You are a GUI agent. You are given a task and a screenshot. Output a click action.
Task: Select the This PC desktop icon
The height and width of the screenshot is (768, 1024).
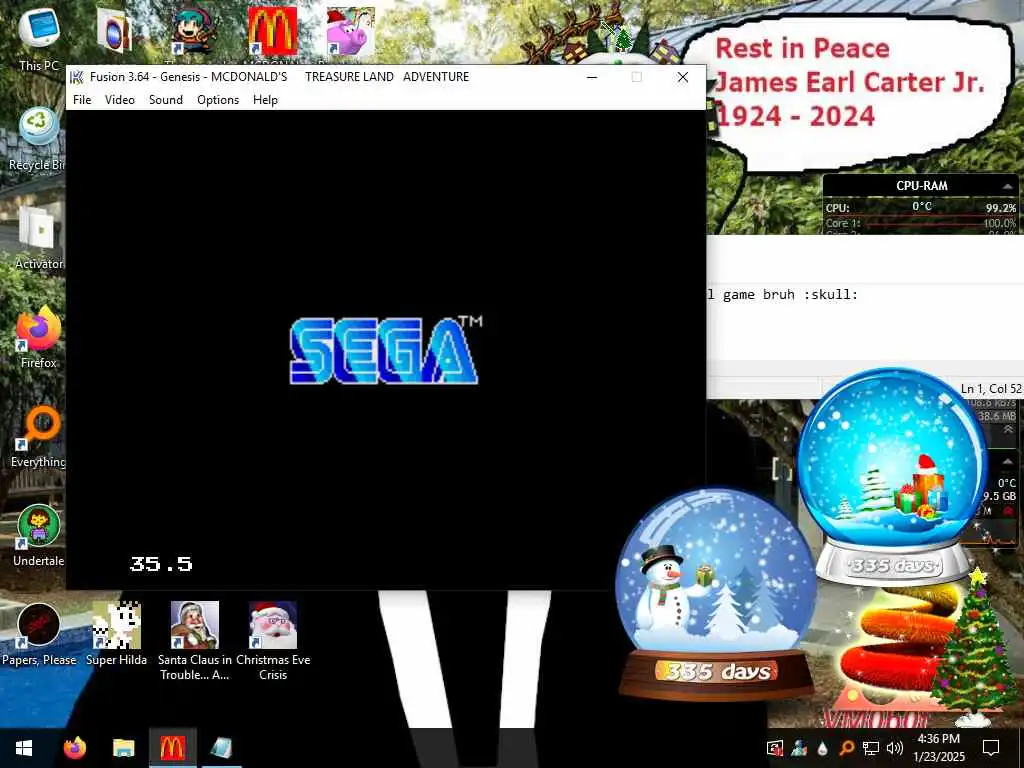(39, 39)
